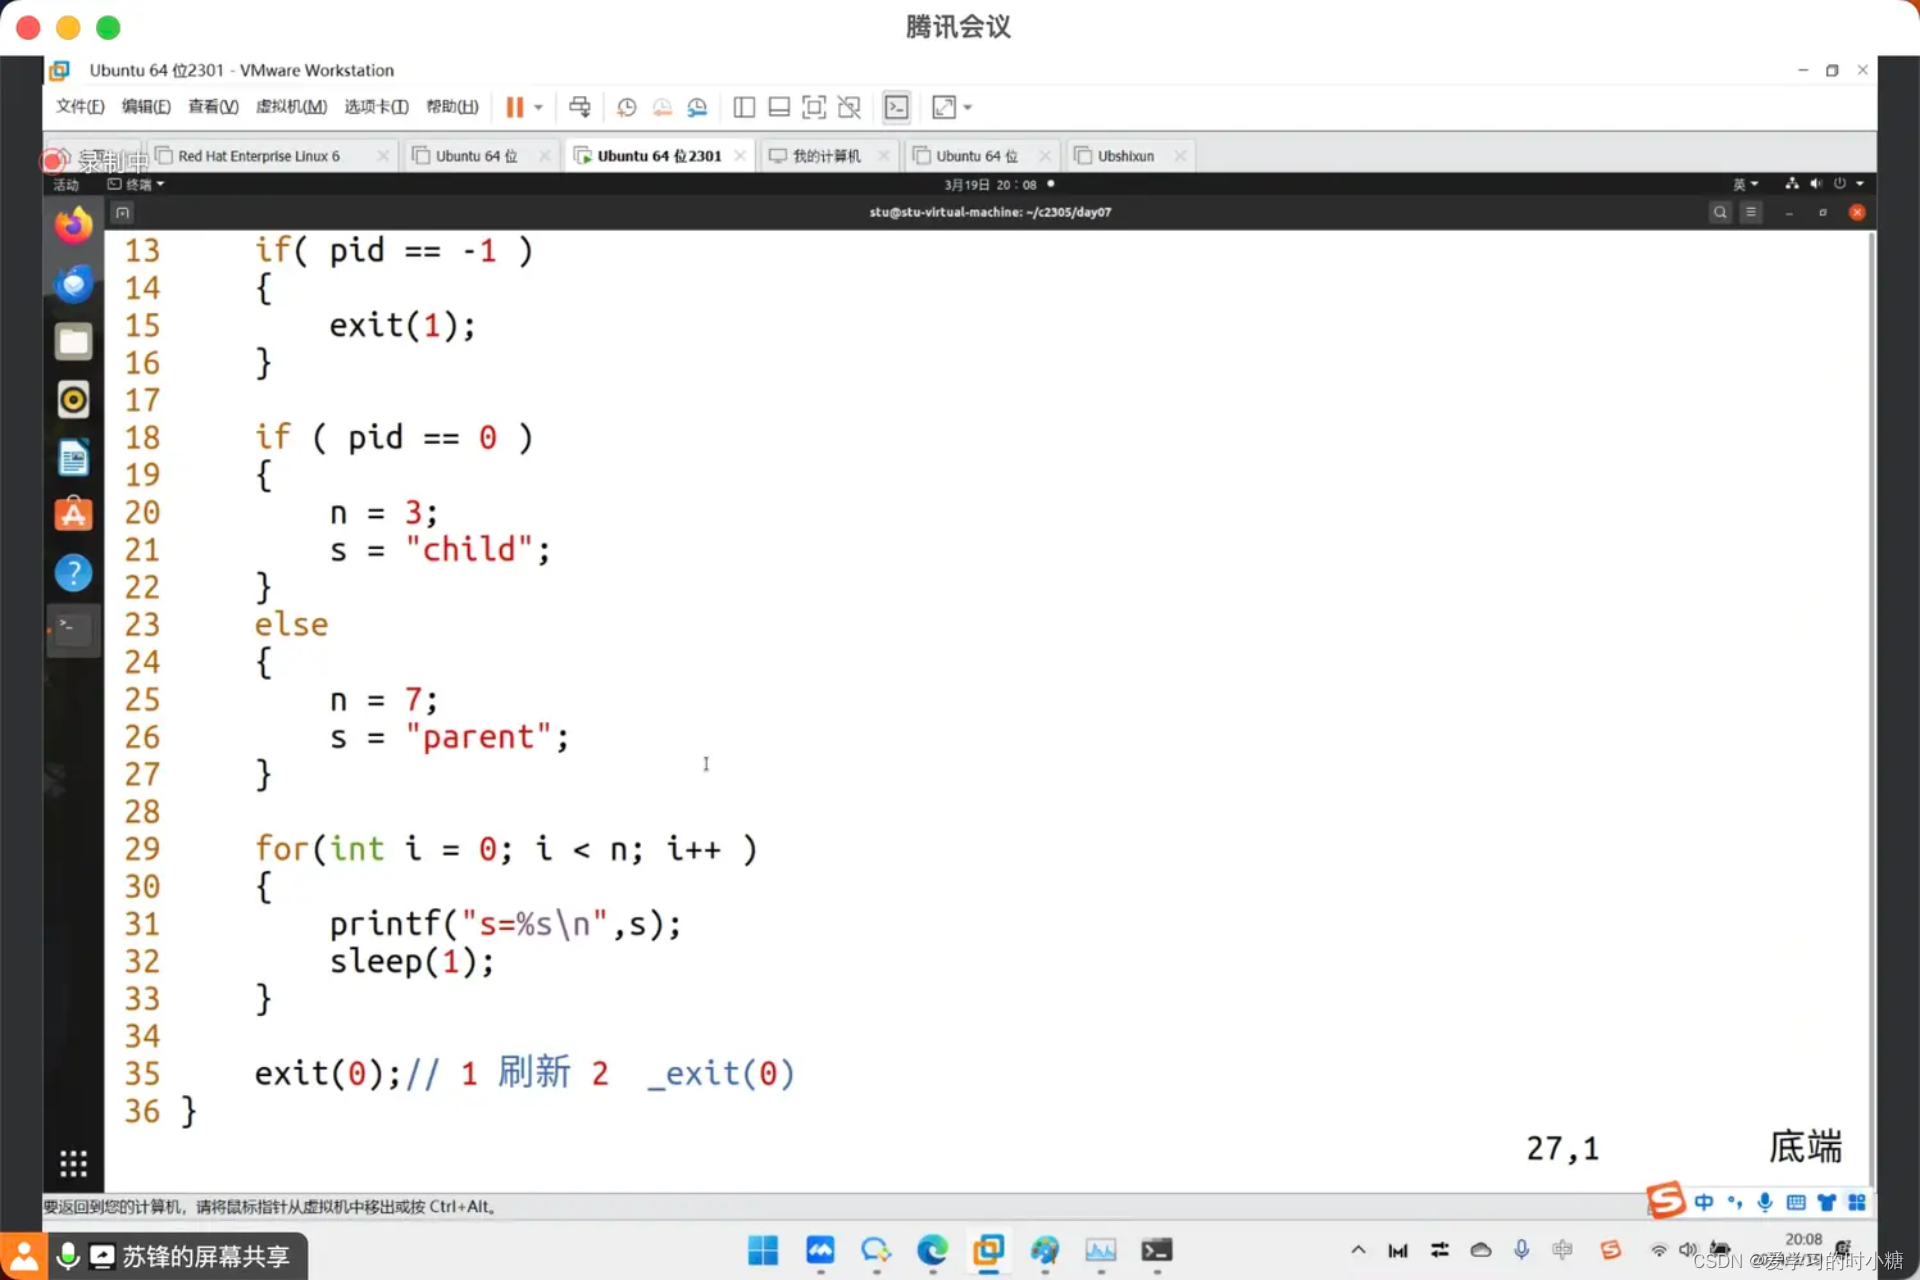Toggle Sogou punctuation mode button

coord(1735,1202)
